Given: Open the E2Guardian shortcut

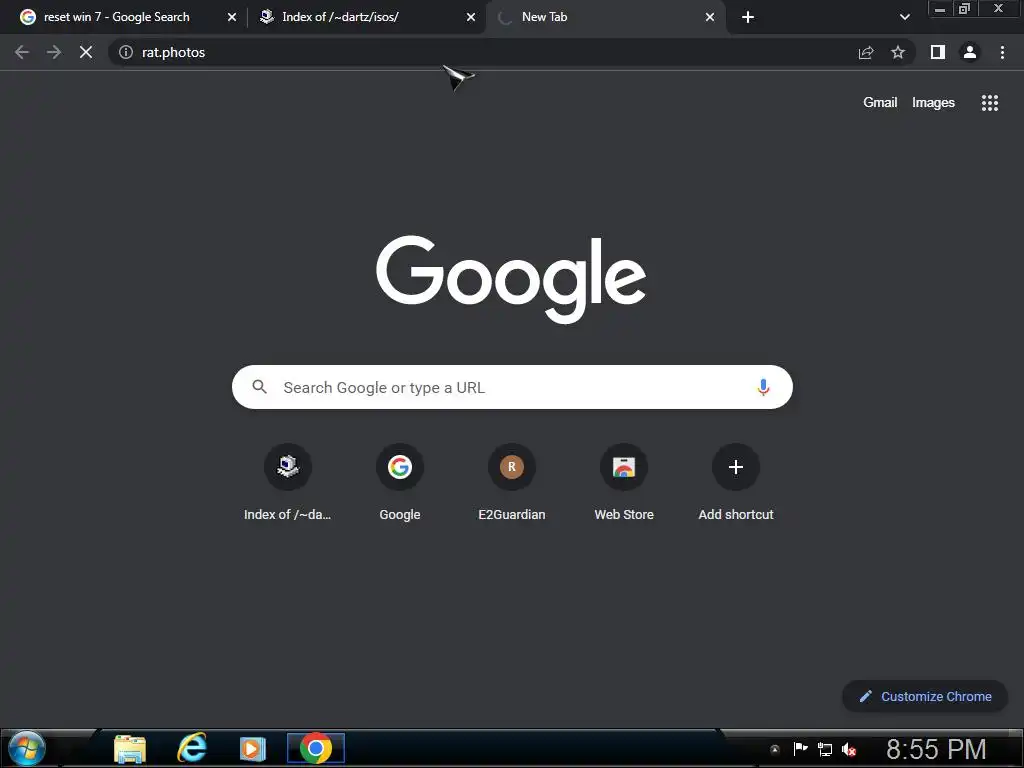Looking at the screenshot, I should tap(512, 484).
